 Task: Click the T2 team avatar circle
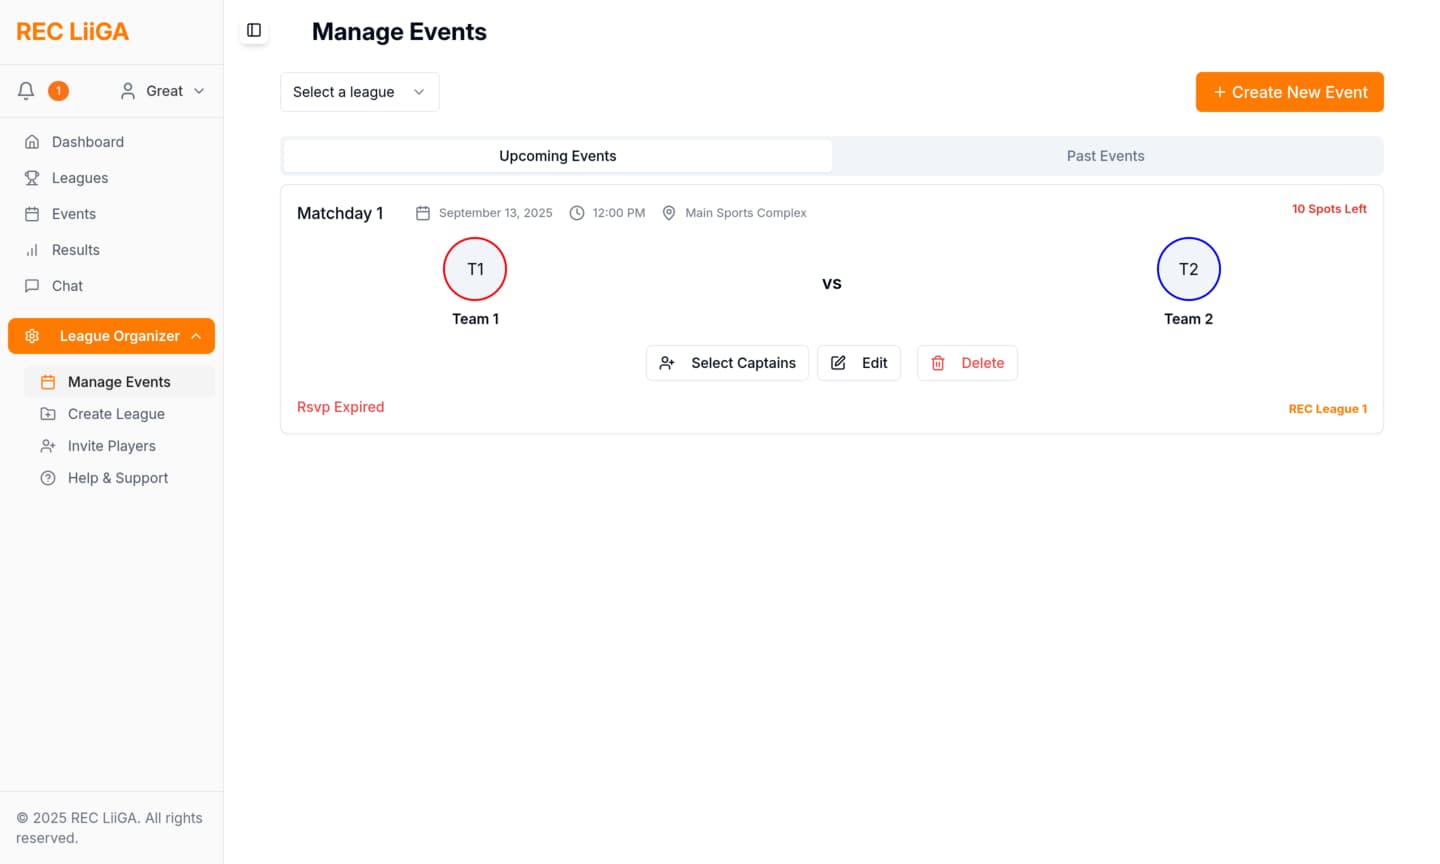click(1188, 269)
